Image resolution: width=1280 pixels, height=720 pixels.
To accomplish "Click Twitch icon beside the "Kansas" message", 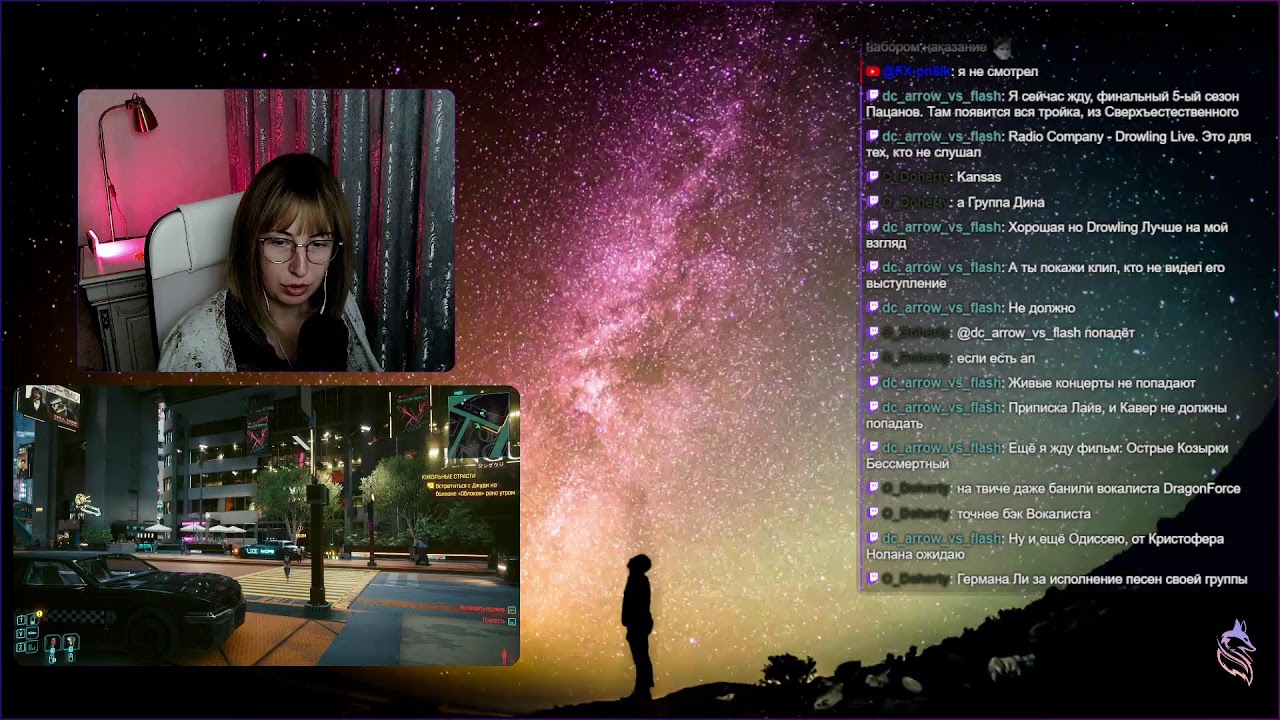I will pyautogui.click(x=873, y=177).
